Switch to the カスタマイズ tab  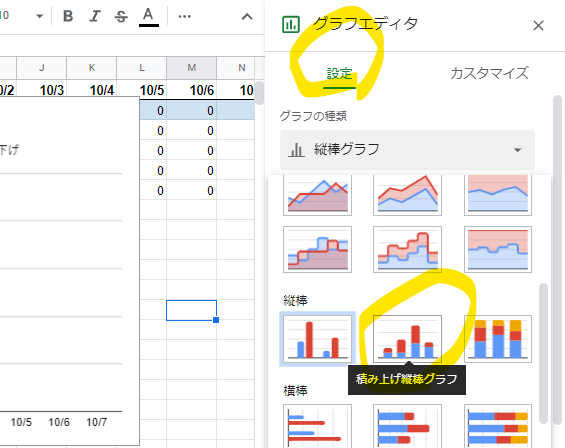pos(489,73)
